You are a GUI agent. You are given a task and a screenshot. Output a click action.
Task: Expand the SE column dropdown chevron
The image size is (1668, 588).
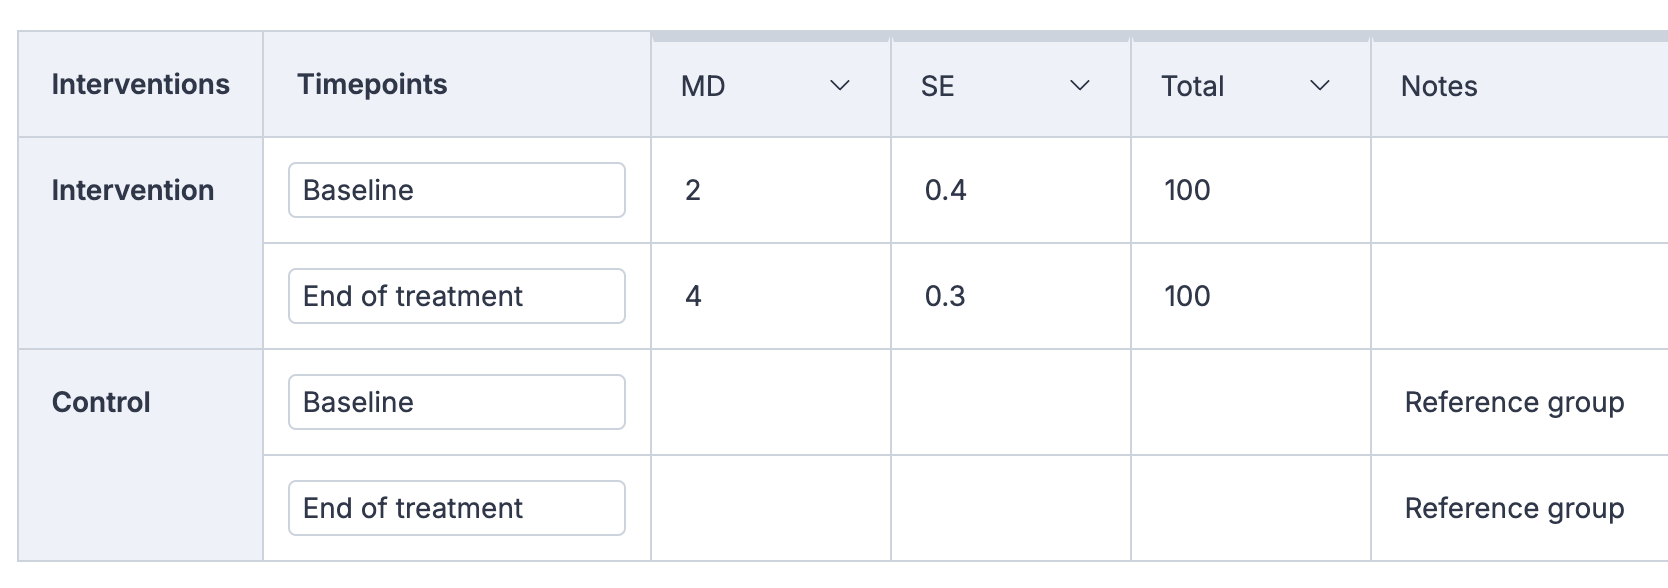[1080, 86]
